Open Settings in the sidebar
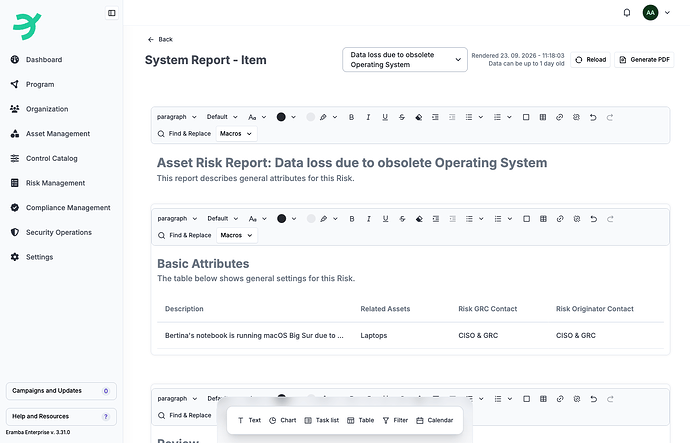Screen dimensions: 690x443 tap(39, 257)
